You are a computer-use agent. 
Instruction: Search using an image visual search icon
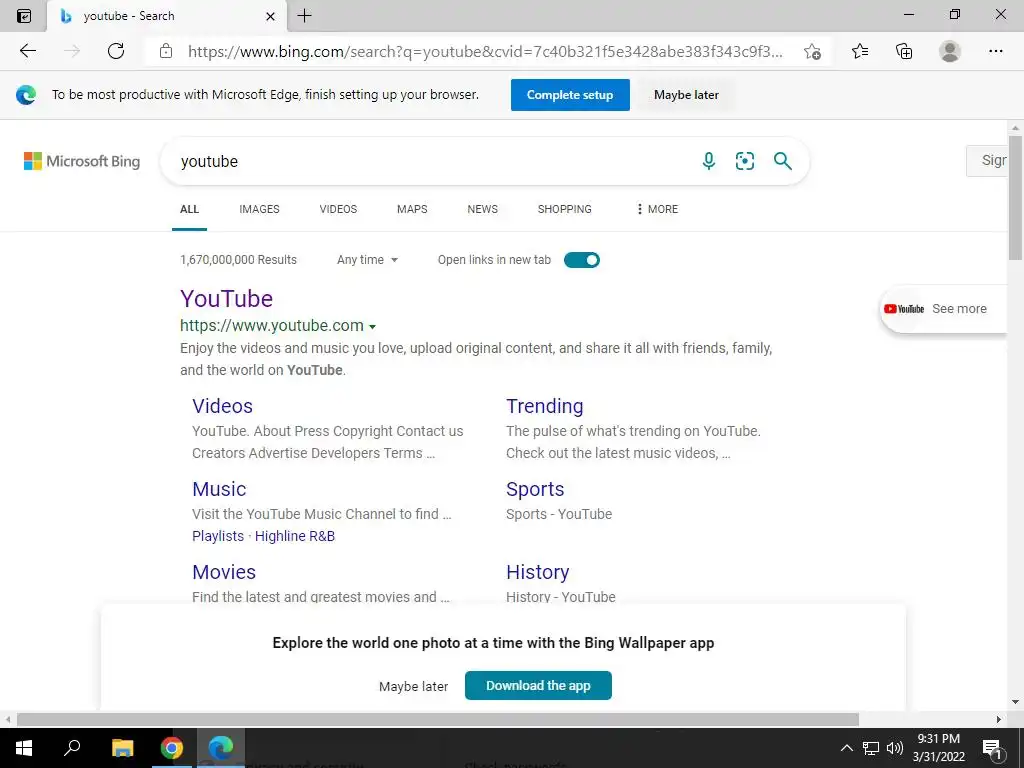tap(744, 161)
